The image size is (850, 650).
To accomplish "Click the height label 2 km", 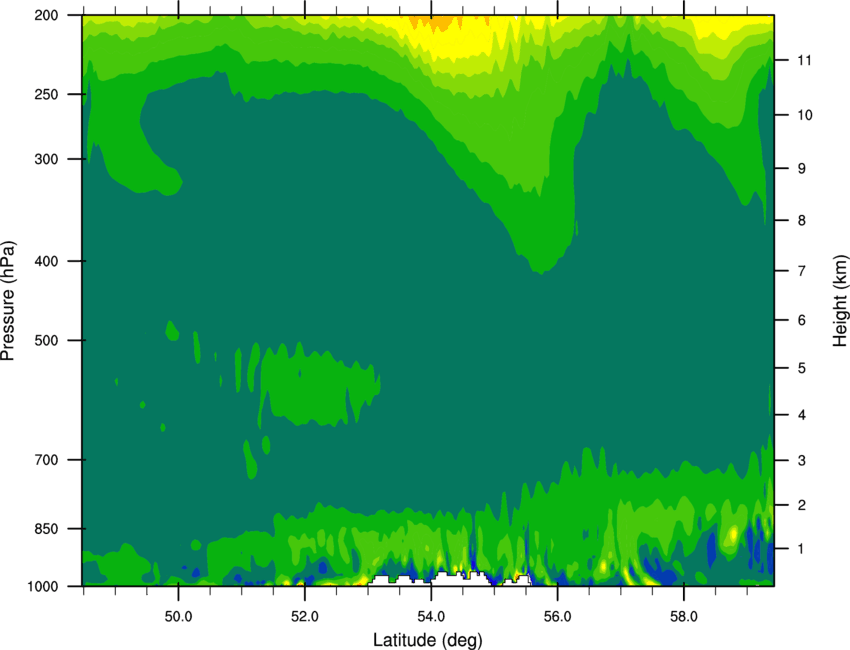I will point(801,505).
